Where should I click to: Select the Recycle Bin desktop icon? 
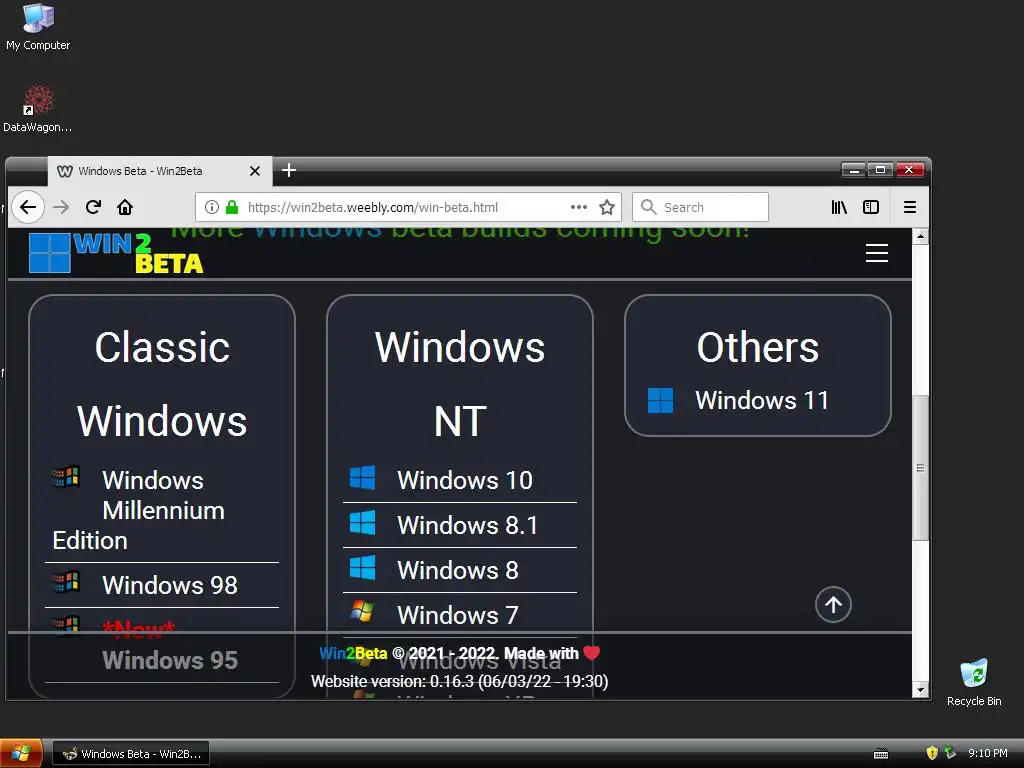point(974,683)
